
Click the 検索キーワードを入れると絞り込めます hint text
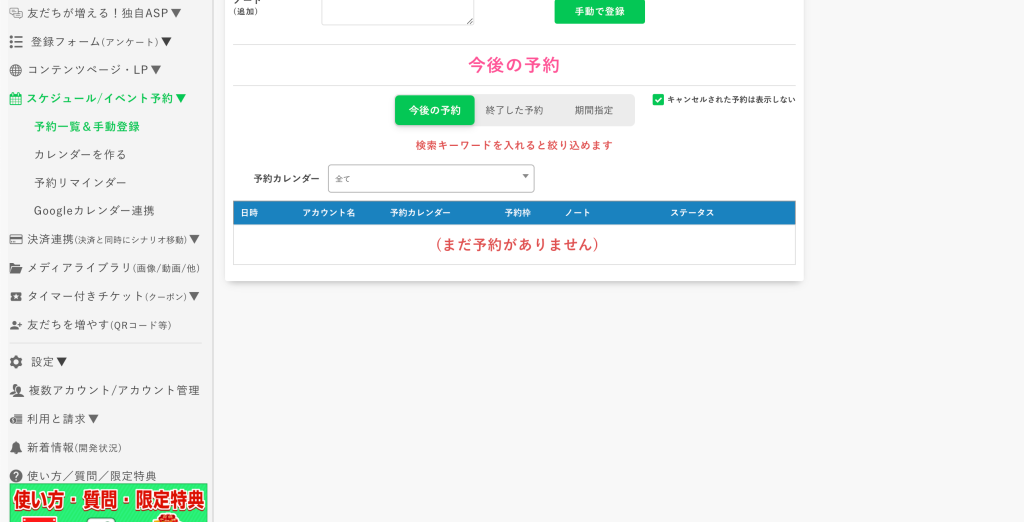tap(514, 146)
